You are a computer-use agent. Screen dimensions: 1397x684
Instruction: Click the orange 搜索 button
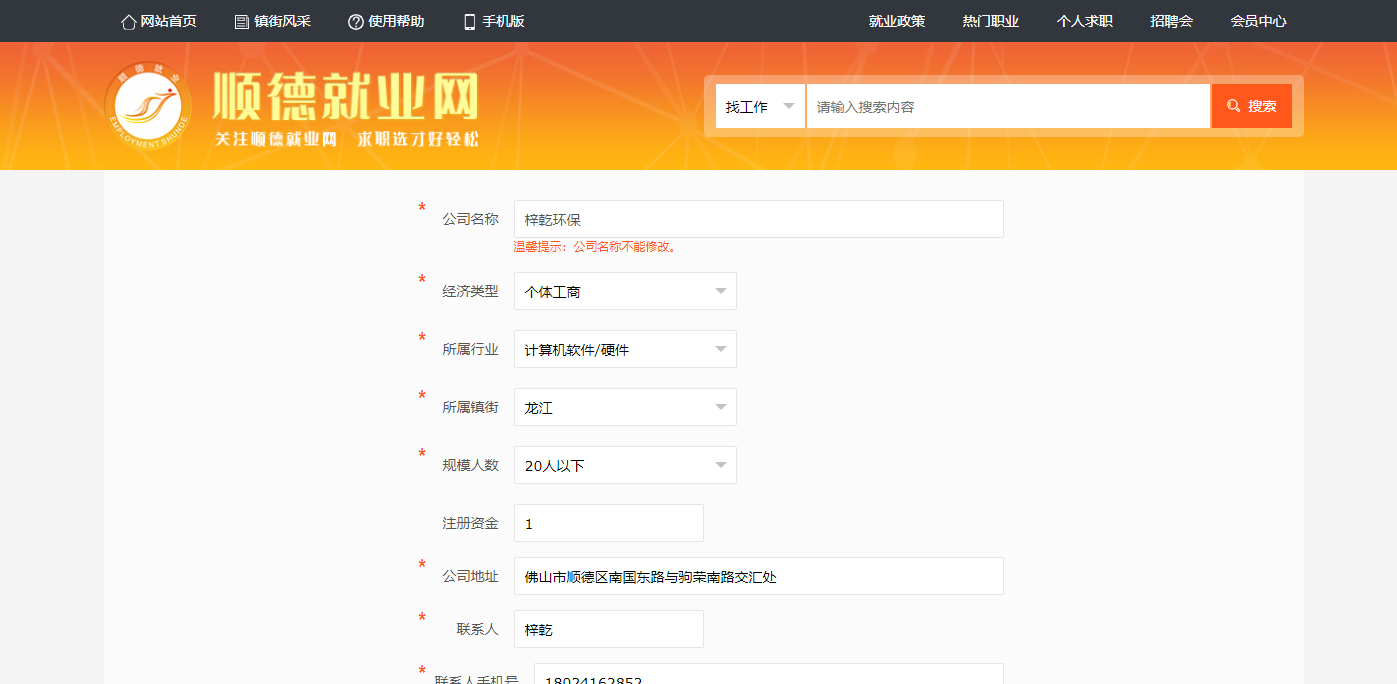point(1251,106)
